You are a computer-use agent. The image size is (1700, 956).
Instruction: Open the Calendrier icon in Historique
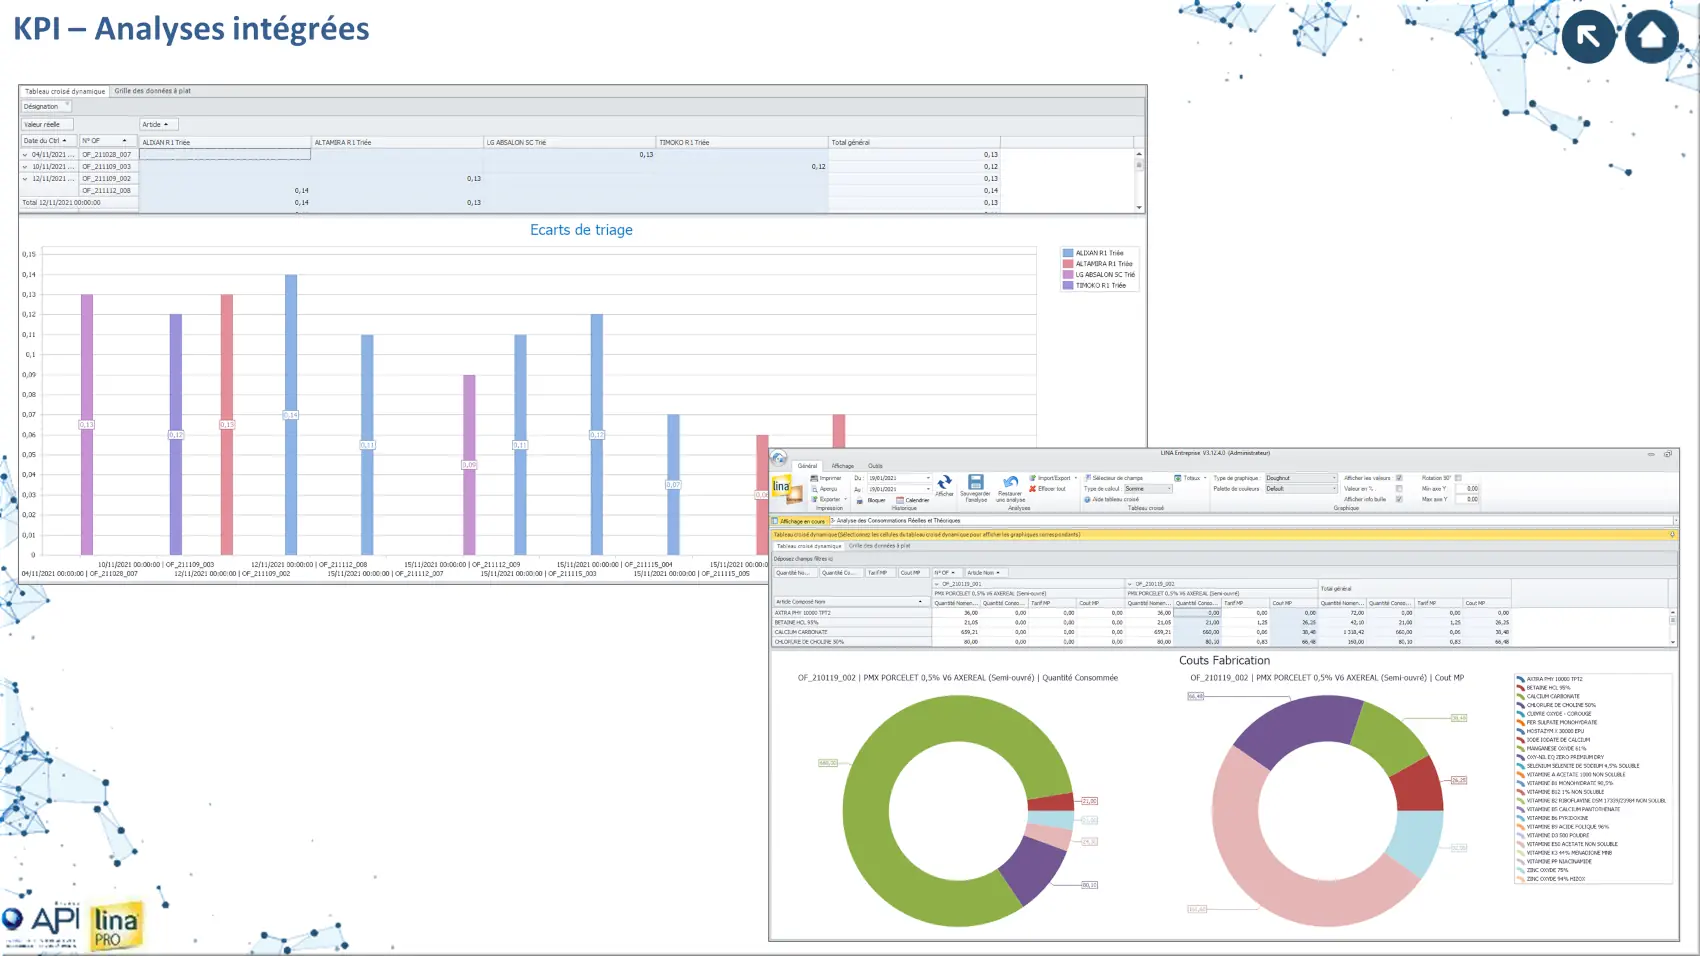pyautogui.click(x=900, y=500)
